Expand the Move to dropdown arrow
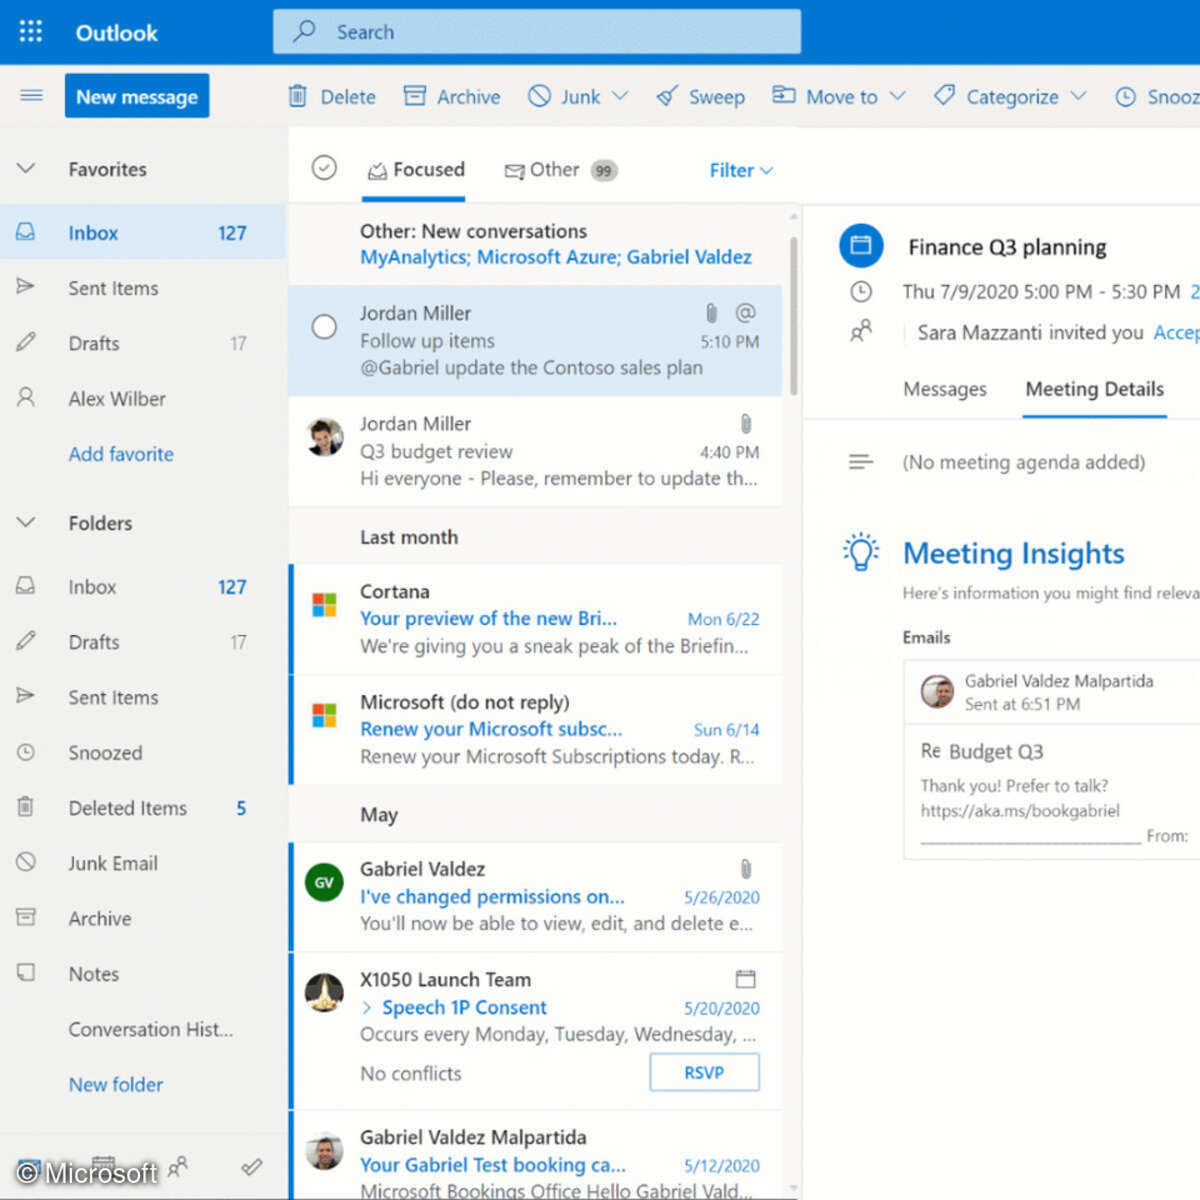This screenshot has width=1200, height=1200. pos(898,96)
